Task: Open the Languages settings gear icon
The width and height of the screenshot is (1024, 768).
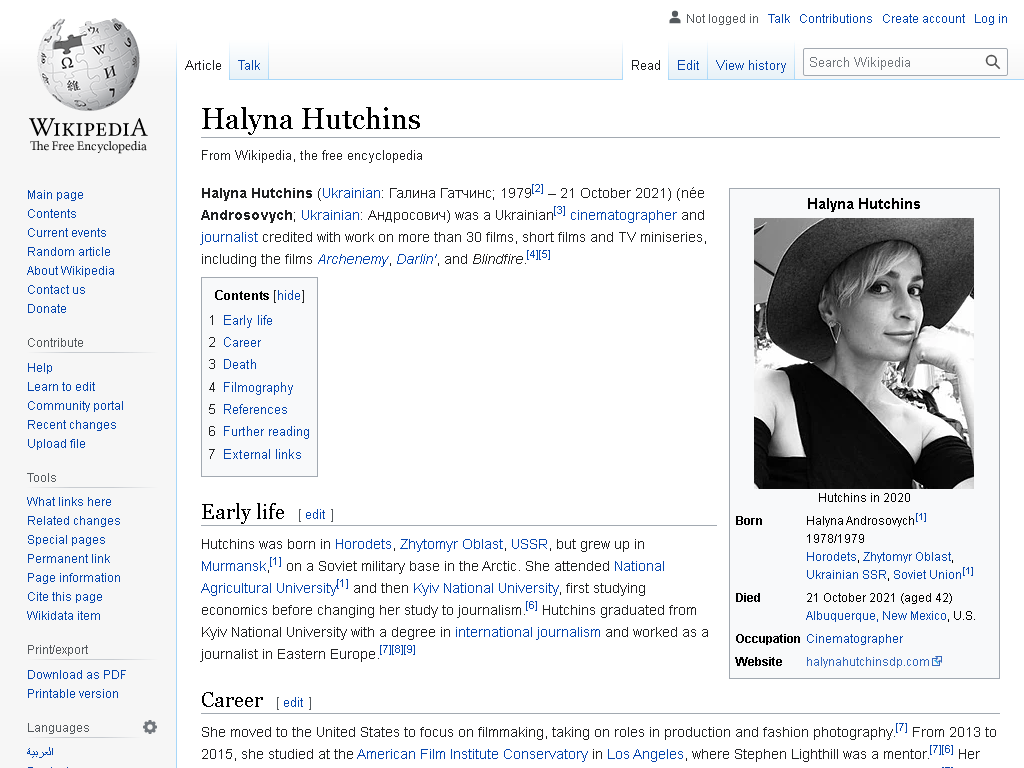Action: [x=150, y=727]
